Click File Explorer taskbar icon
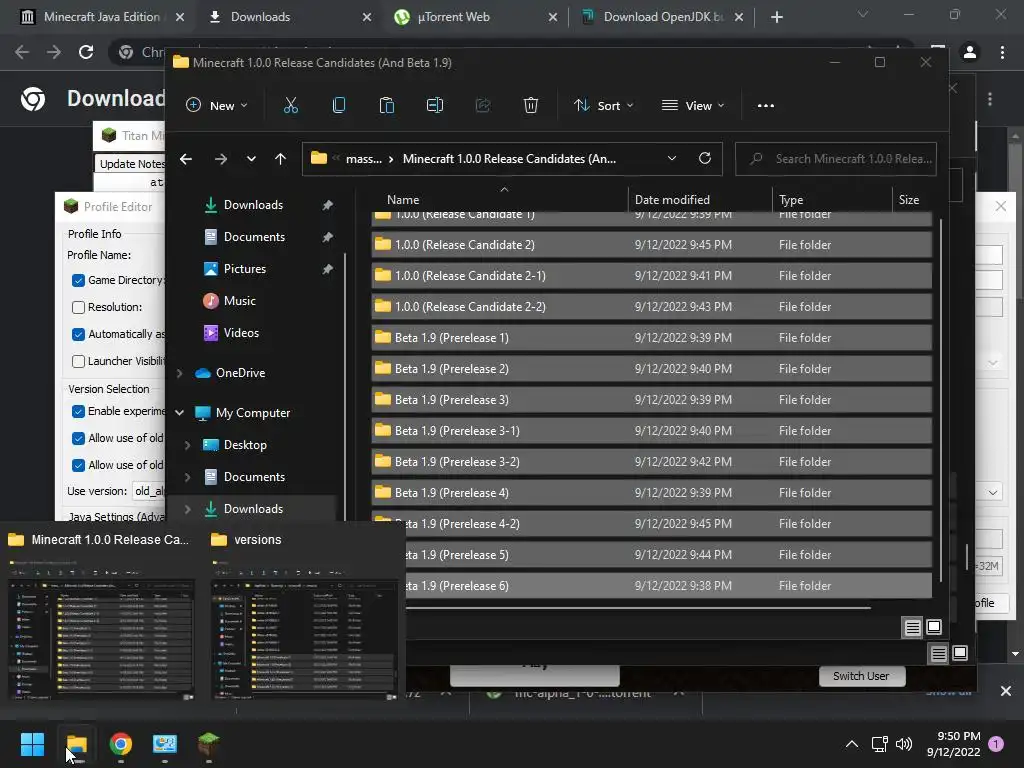 [x=76, y=744]
